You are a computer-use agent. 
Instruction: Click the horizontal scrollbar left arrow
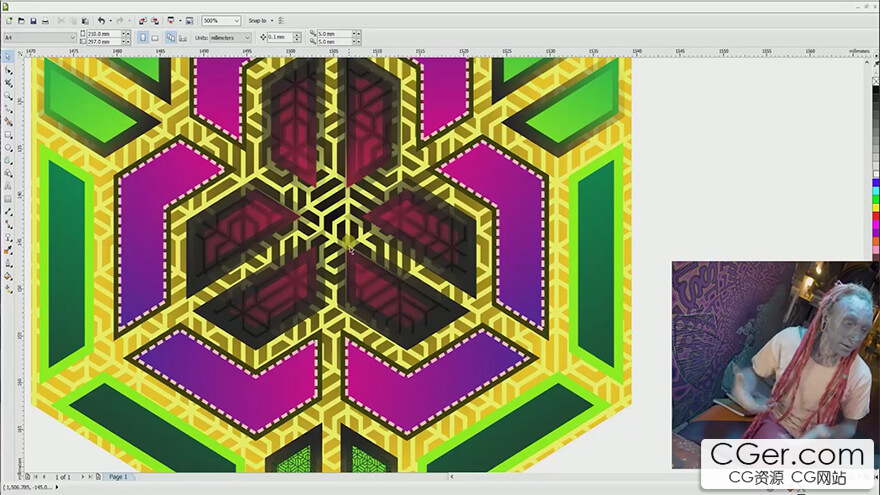452,476
